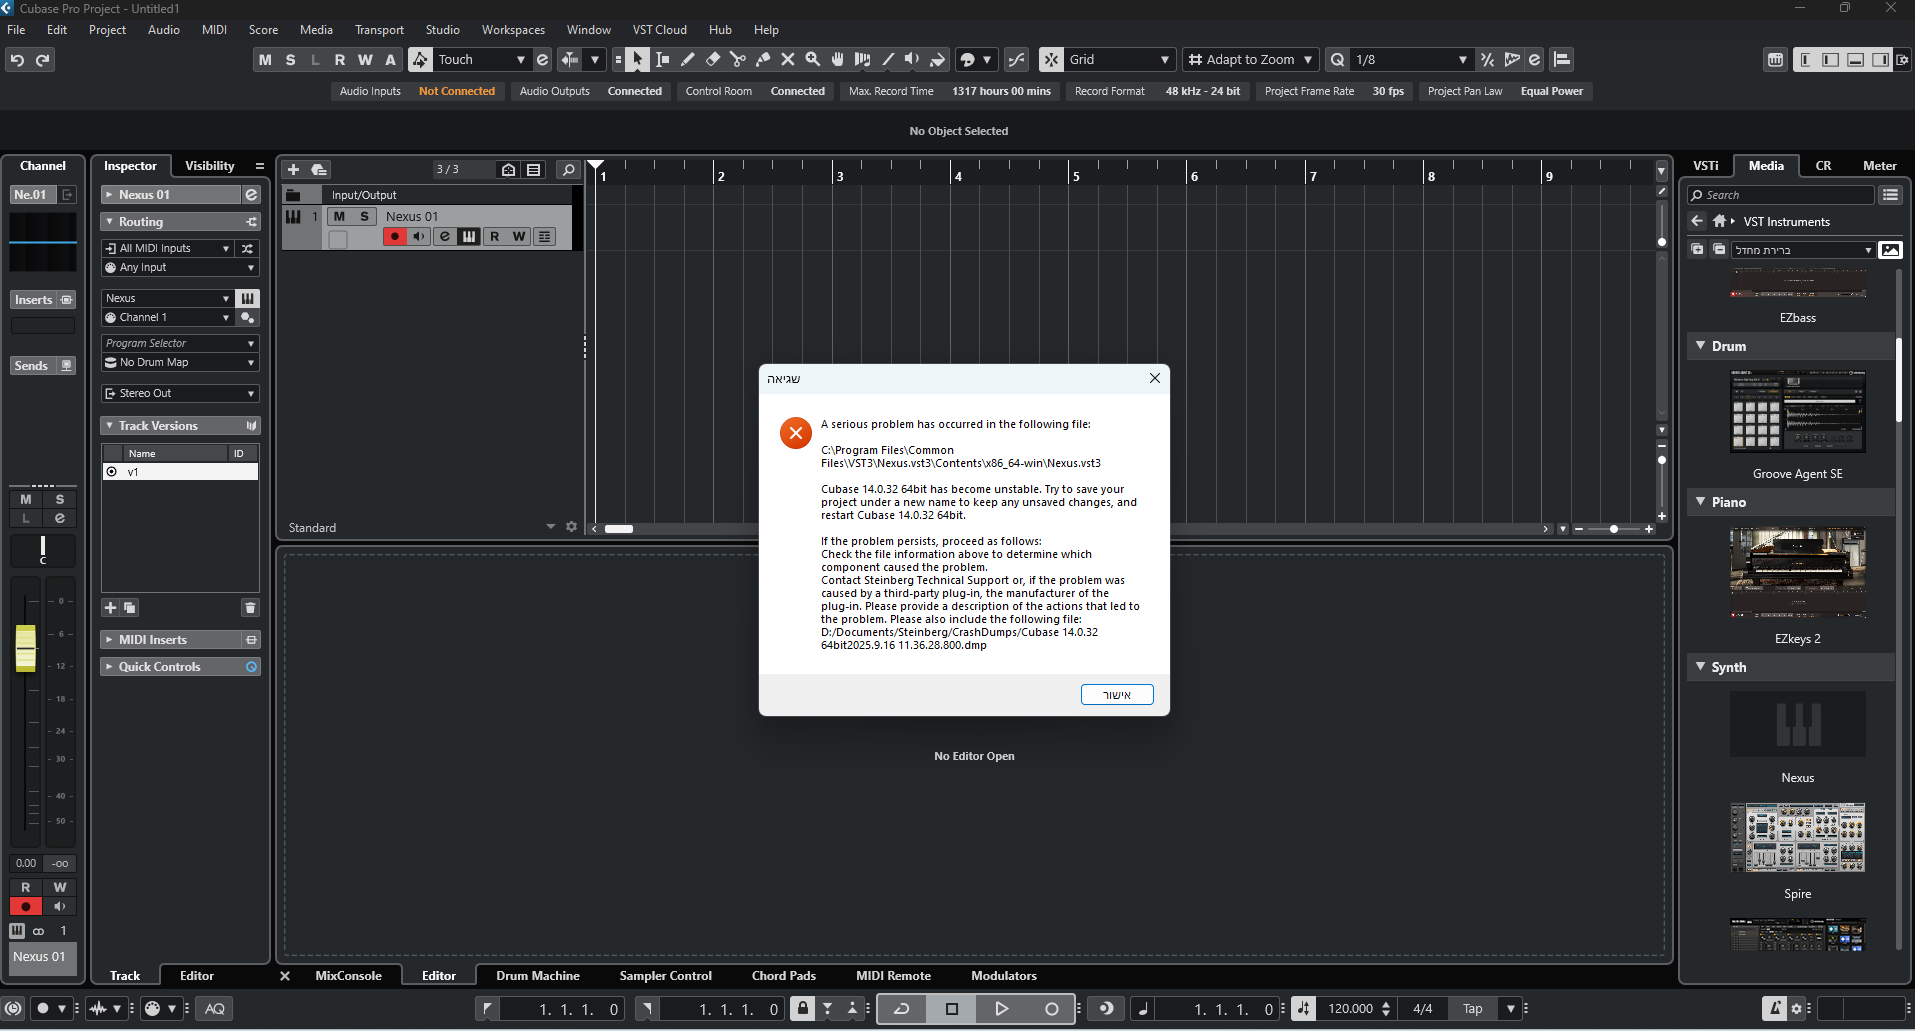Toggle Record Enable on Nexus 01 track
This screenshot has height=1031, width=1915.
coord(395,237)
